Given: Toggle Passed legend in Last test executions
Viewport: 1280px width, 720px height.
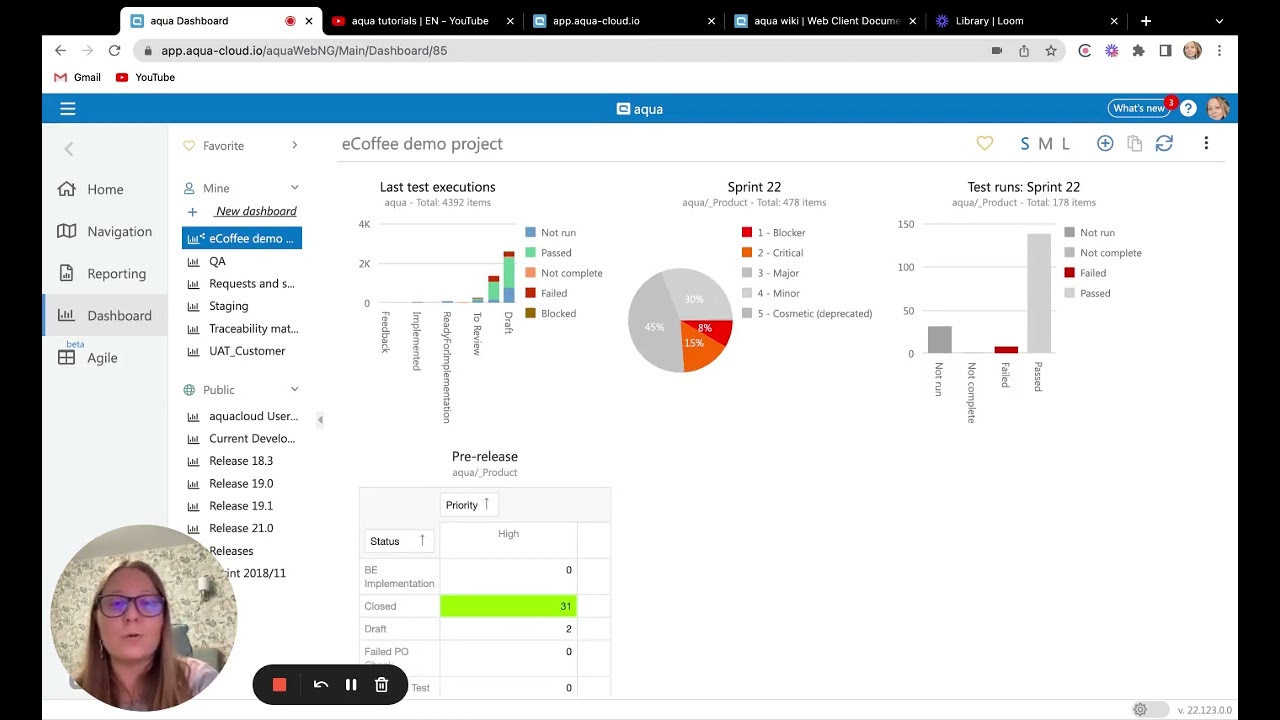Looking at the screenshot, I should click(549, 253).
